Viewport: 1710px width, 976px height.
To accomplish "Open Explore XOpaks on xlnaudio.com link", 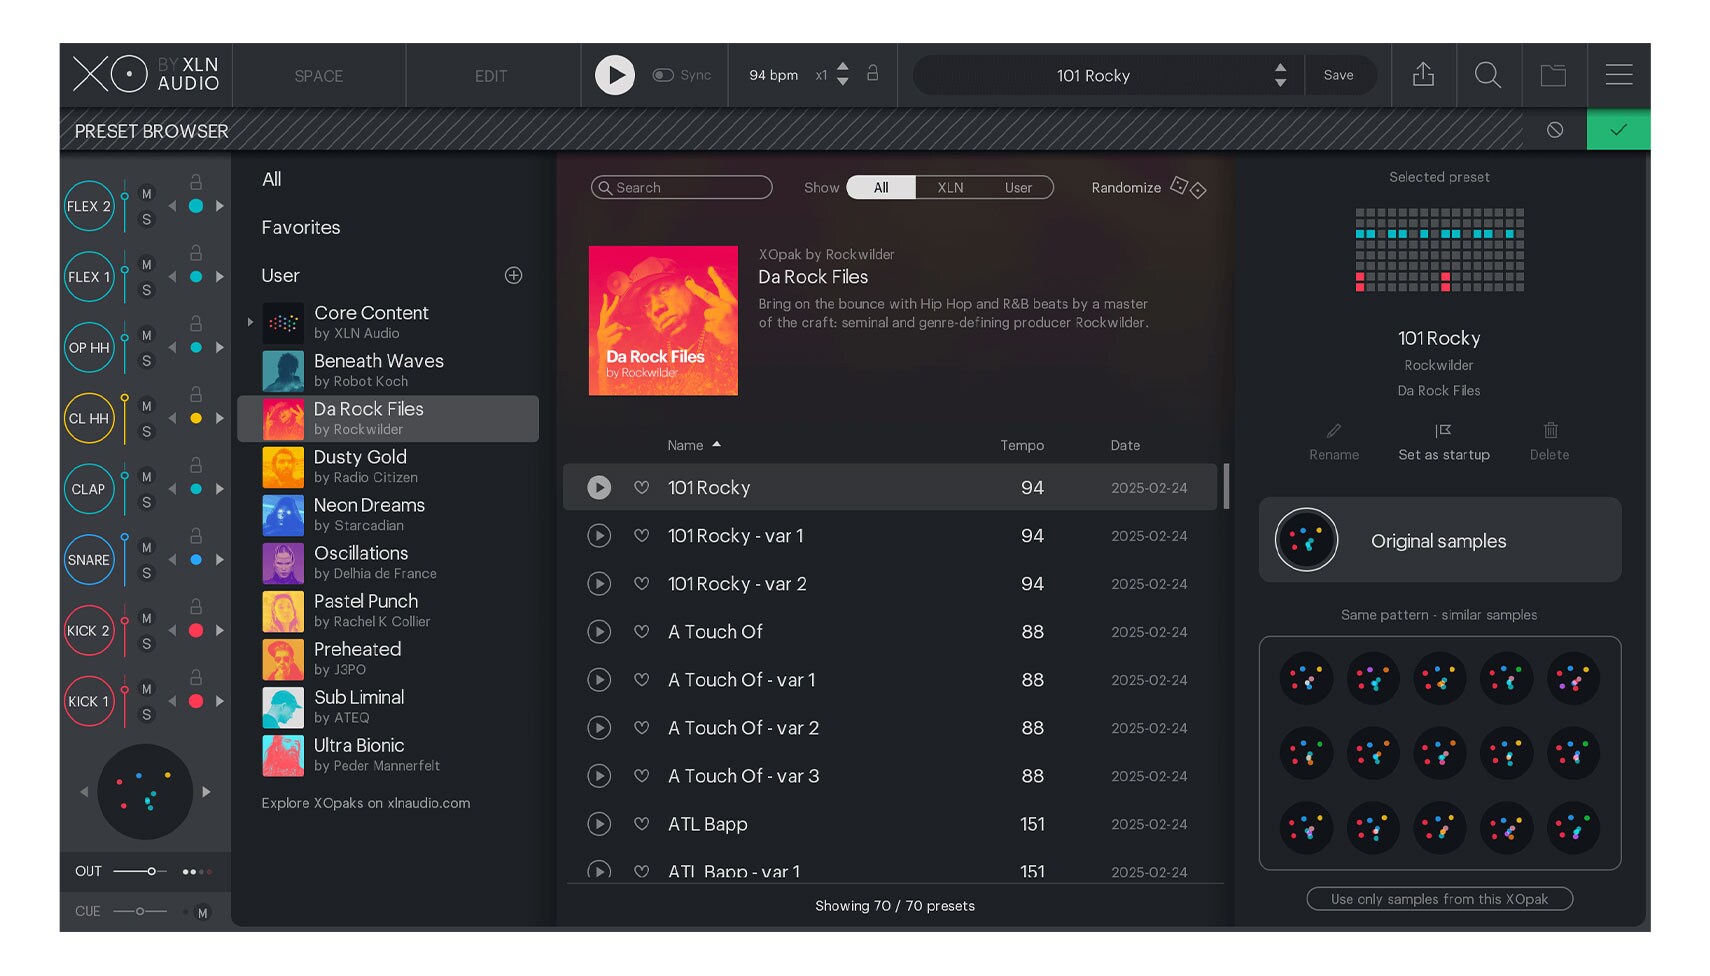I will tap(365, 803).
